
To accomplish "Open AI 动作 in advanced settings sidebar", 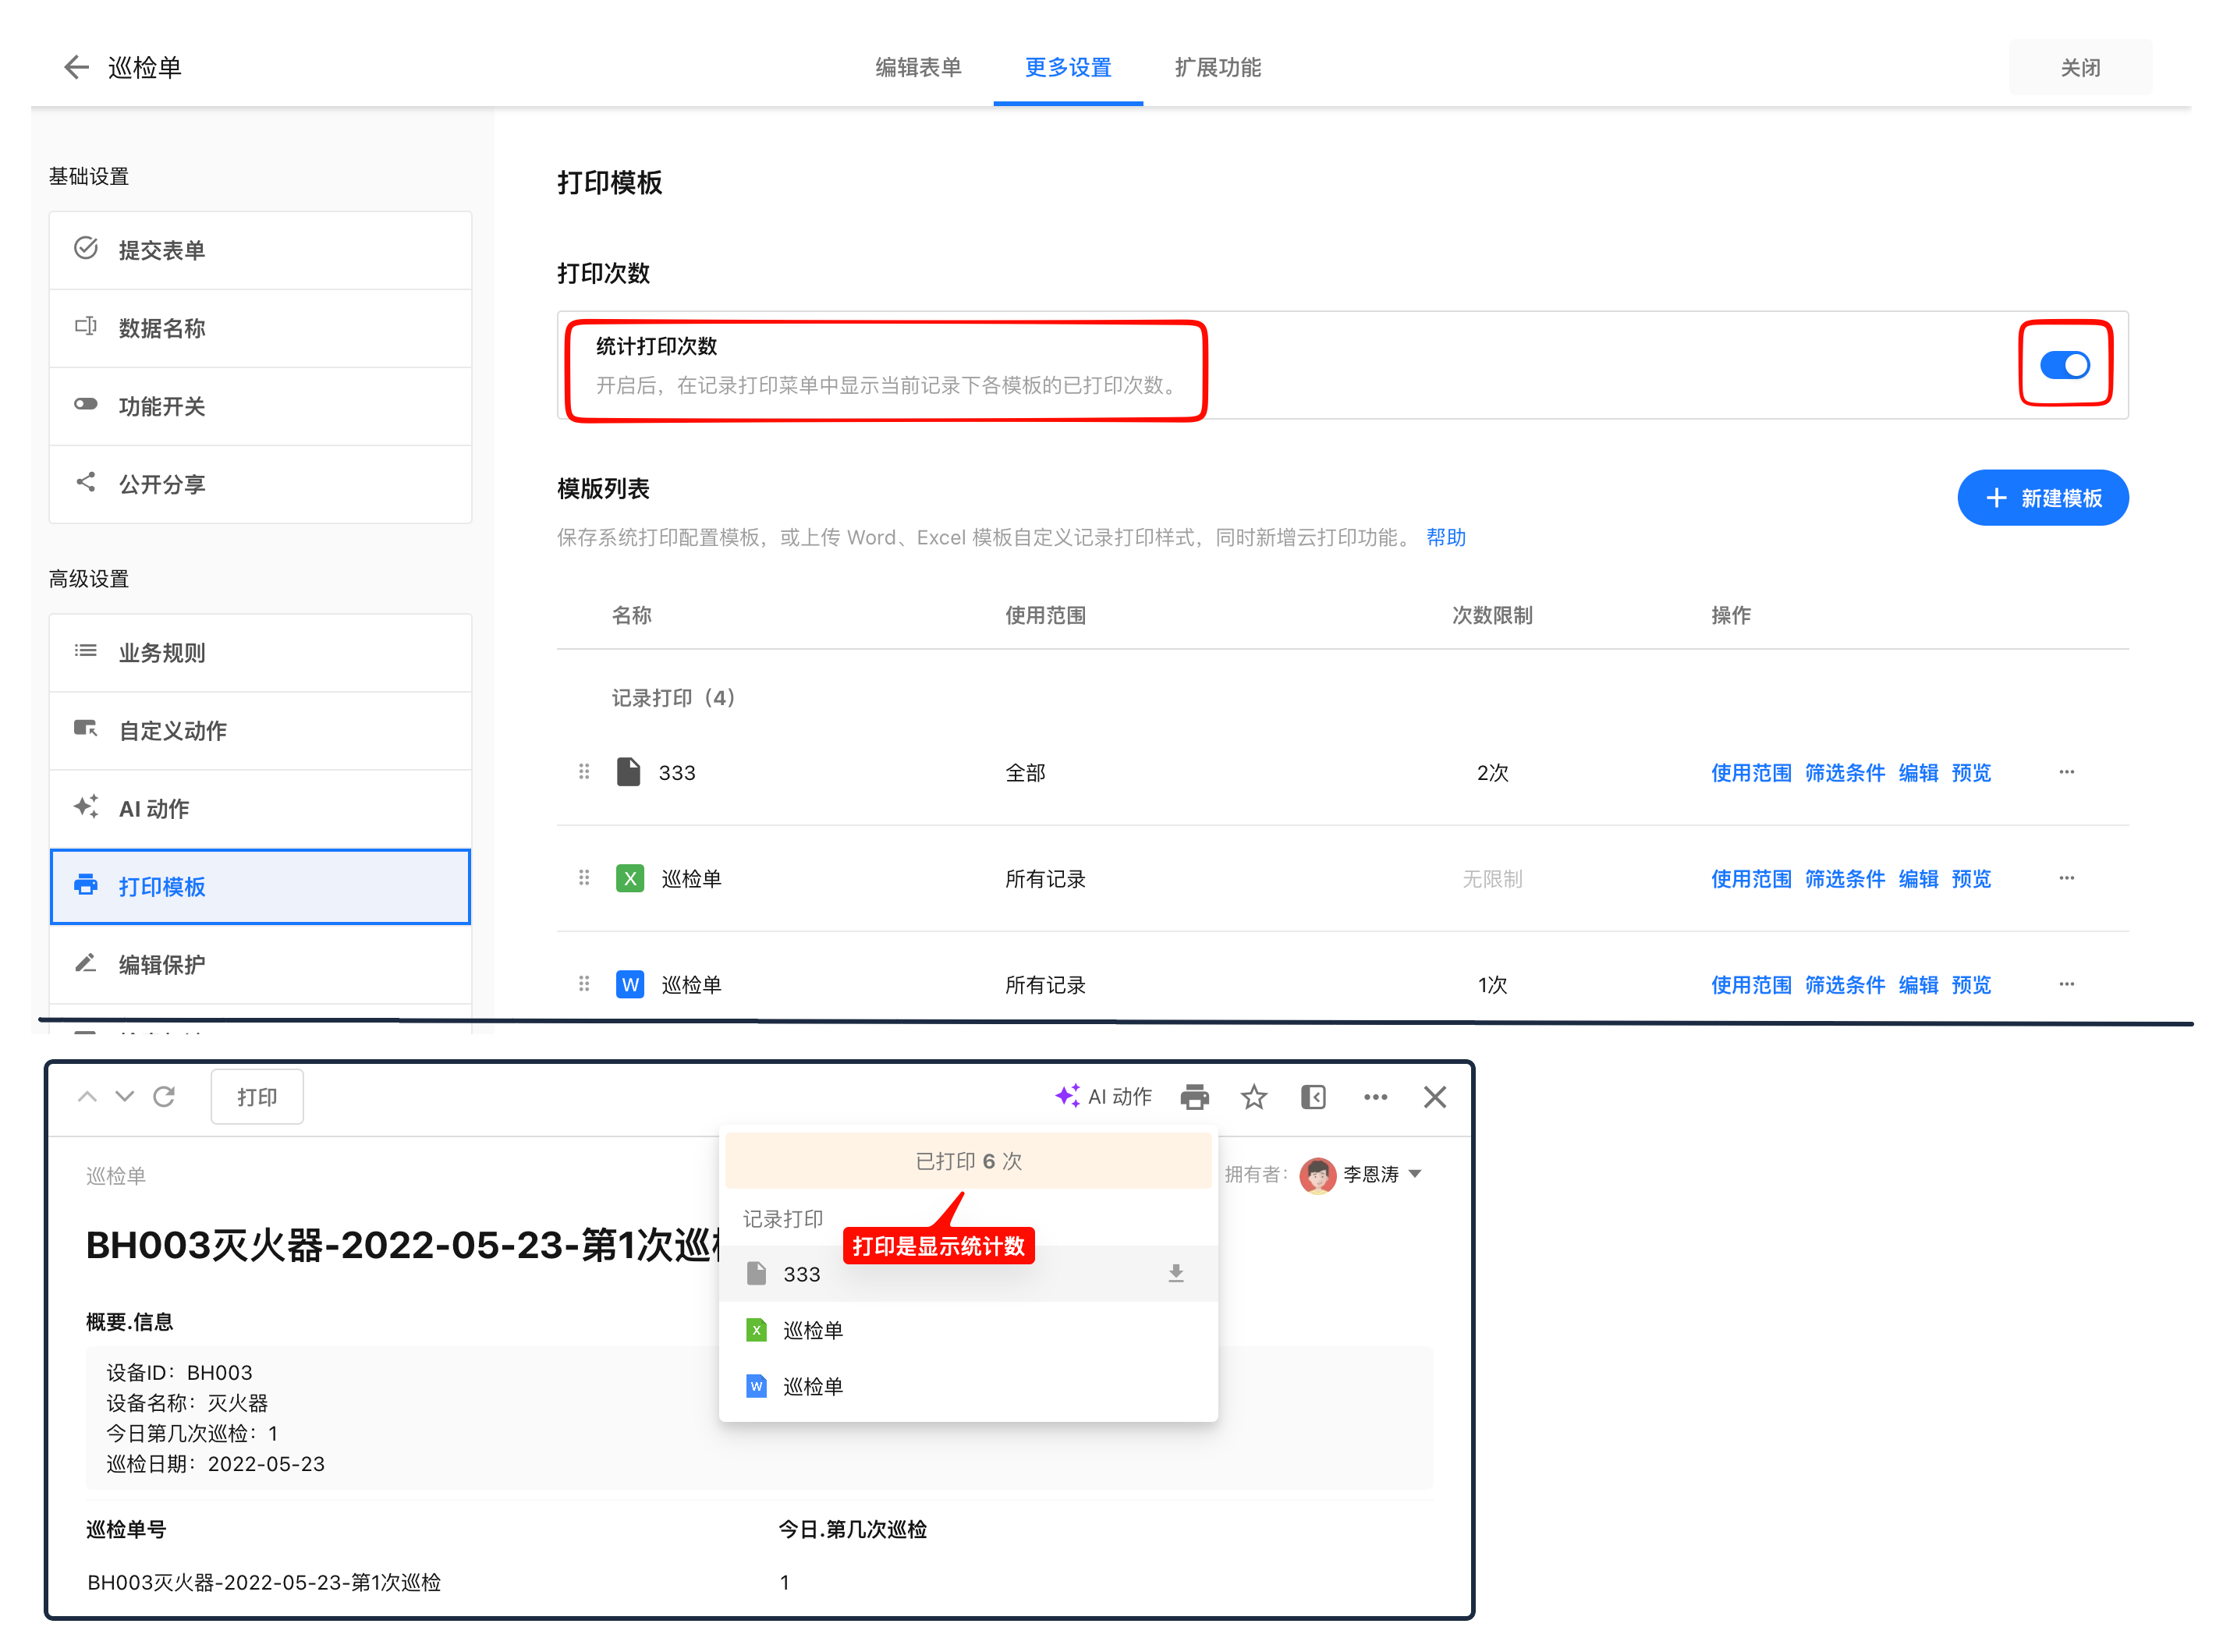I will pos(260,809).
